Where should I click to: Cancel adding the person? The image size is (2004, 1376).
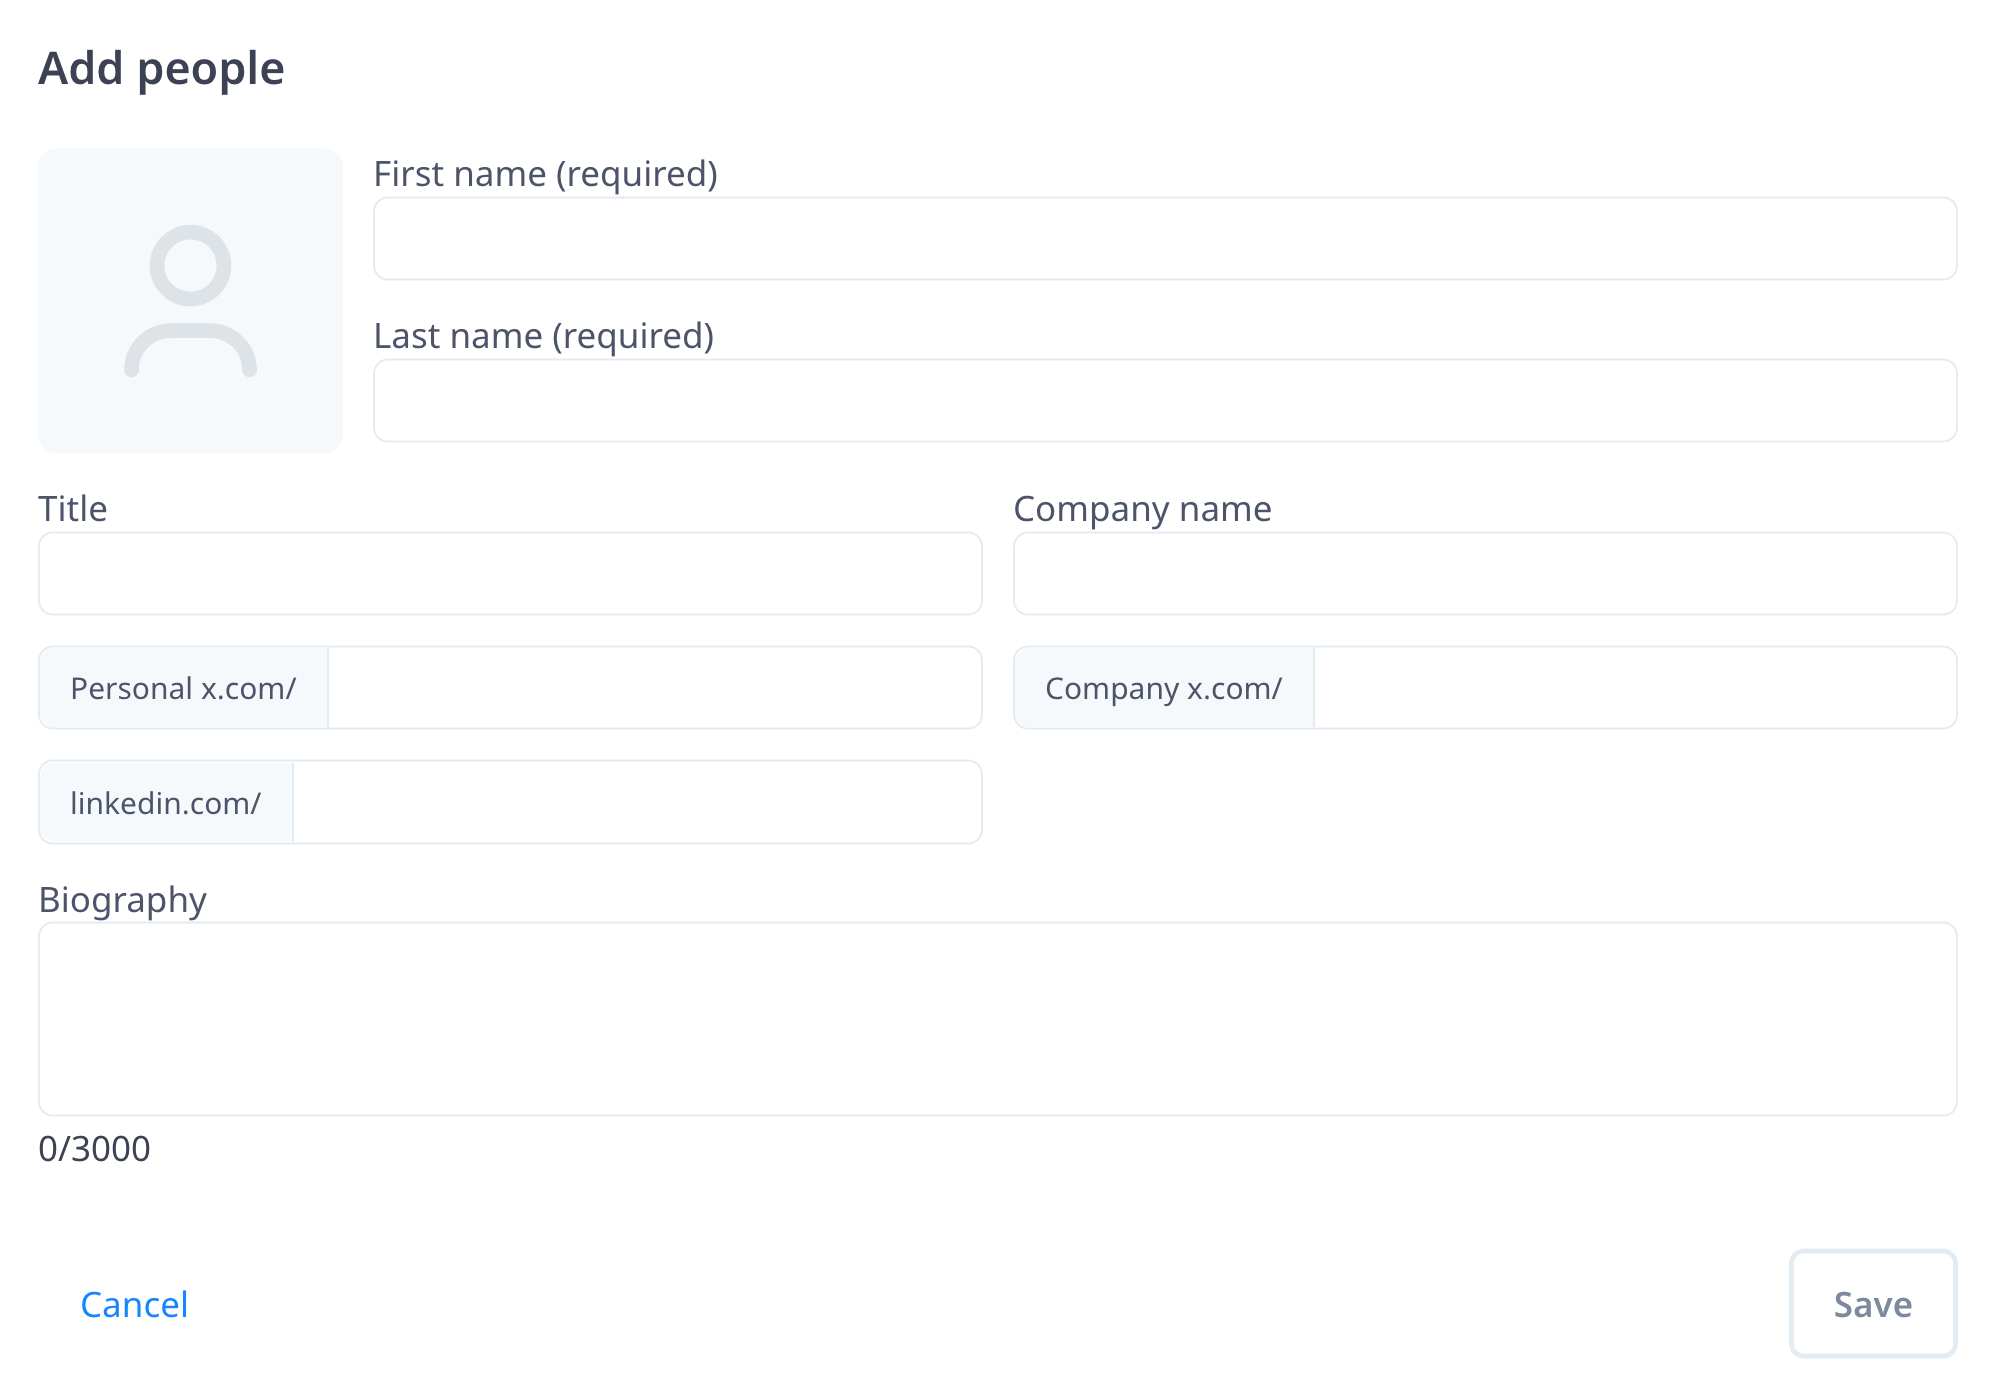tap(134, 1305)
